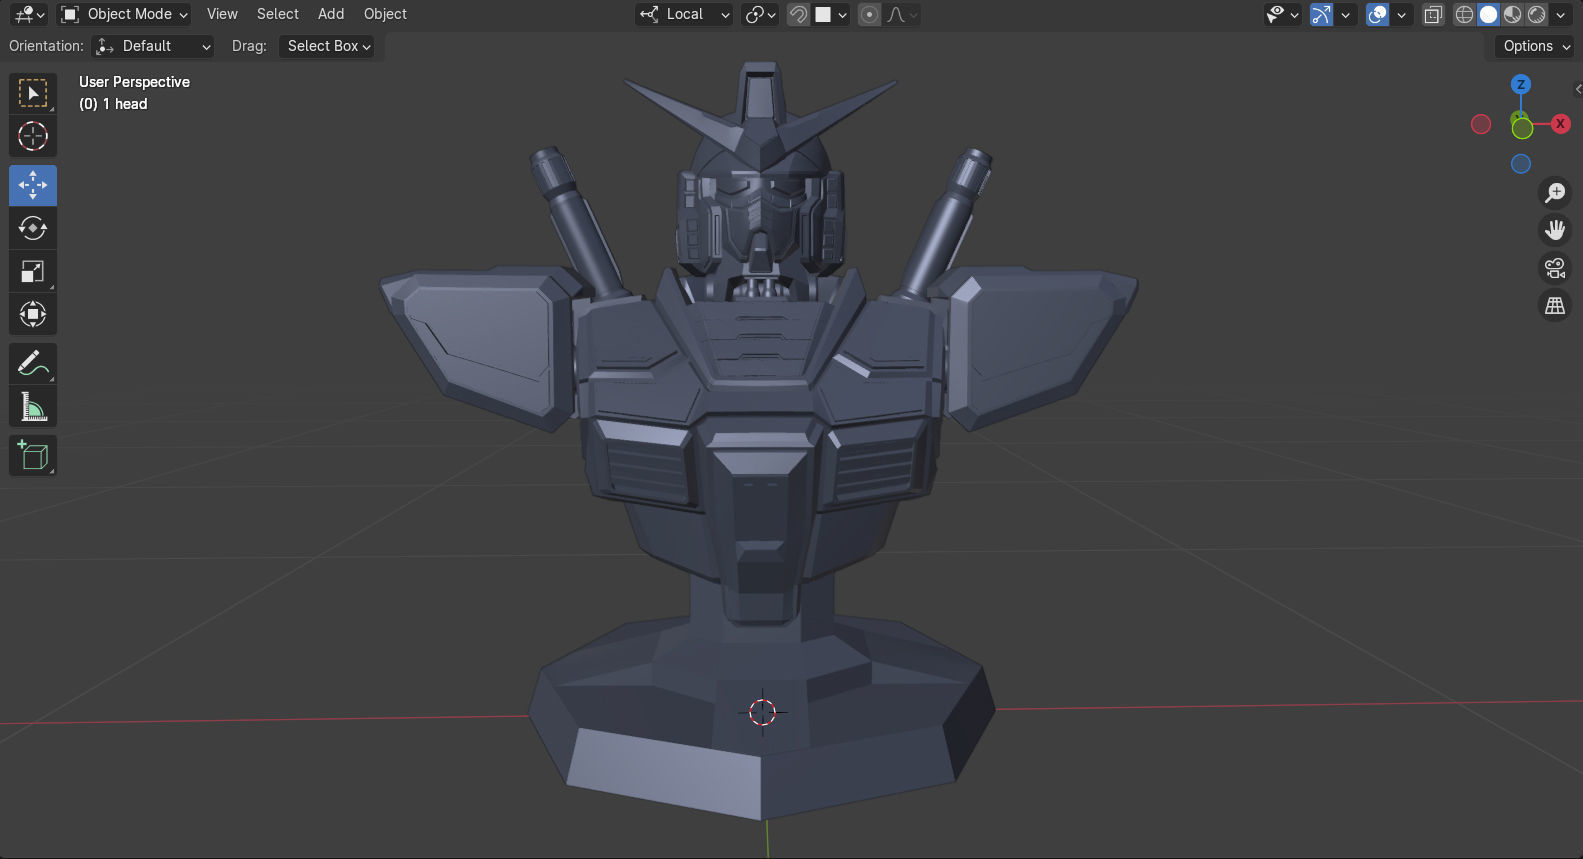Click the zoom magnifier viewport icon
The height and width of the screenshot is (859, 1583).
(1555, 192)
